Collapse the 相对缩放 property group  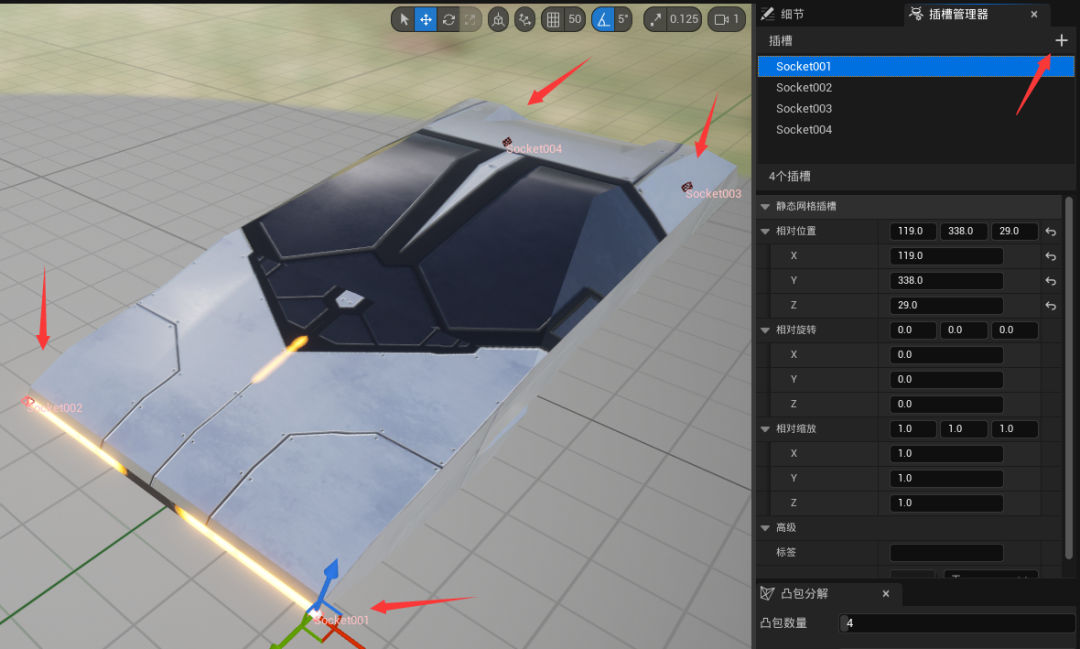click(765, 429)
